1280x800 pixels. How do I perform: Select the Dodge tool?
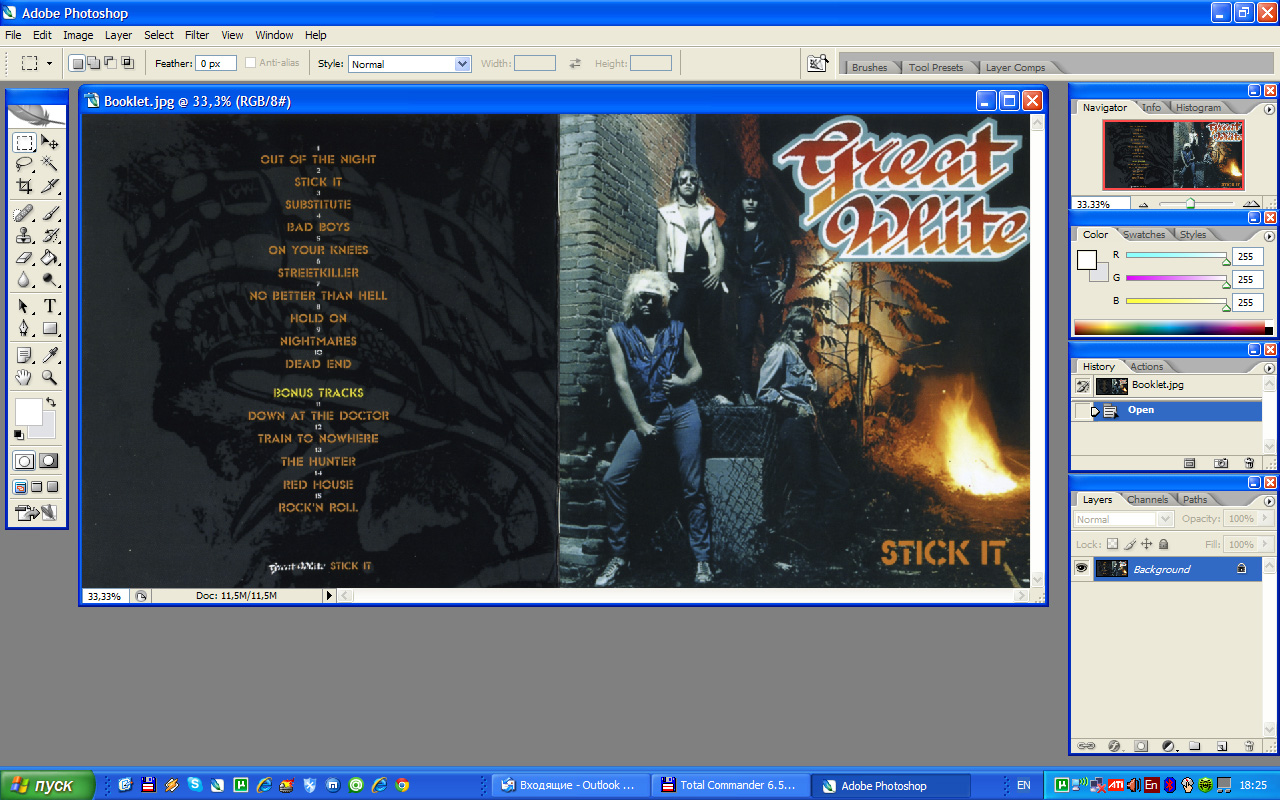pyautogui.click(x=49, y=280)
